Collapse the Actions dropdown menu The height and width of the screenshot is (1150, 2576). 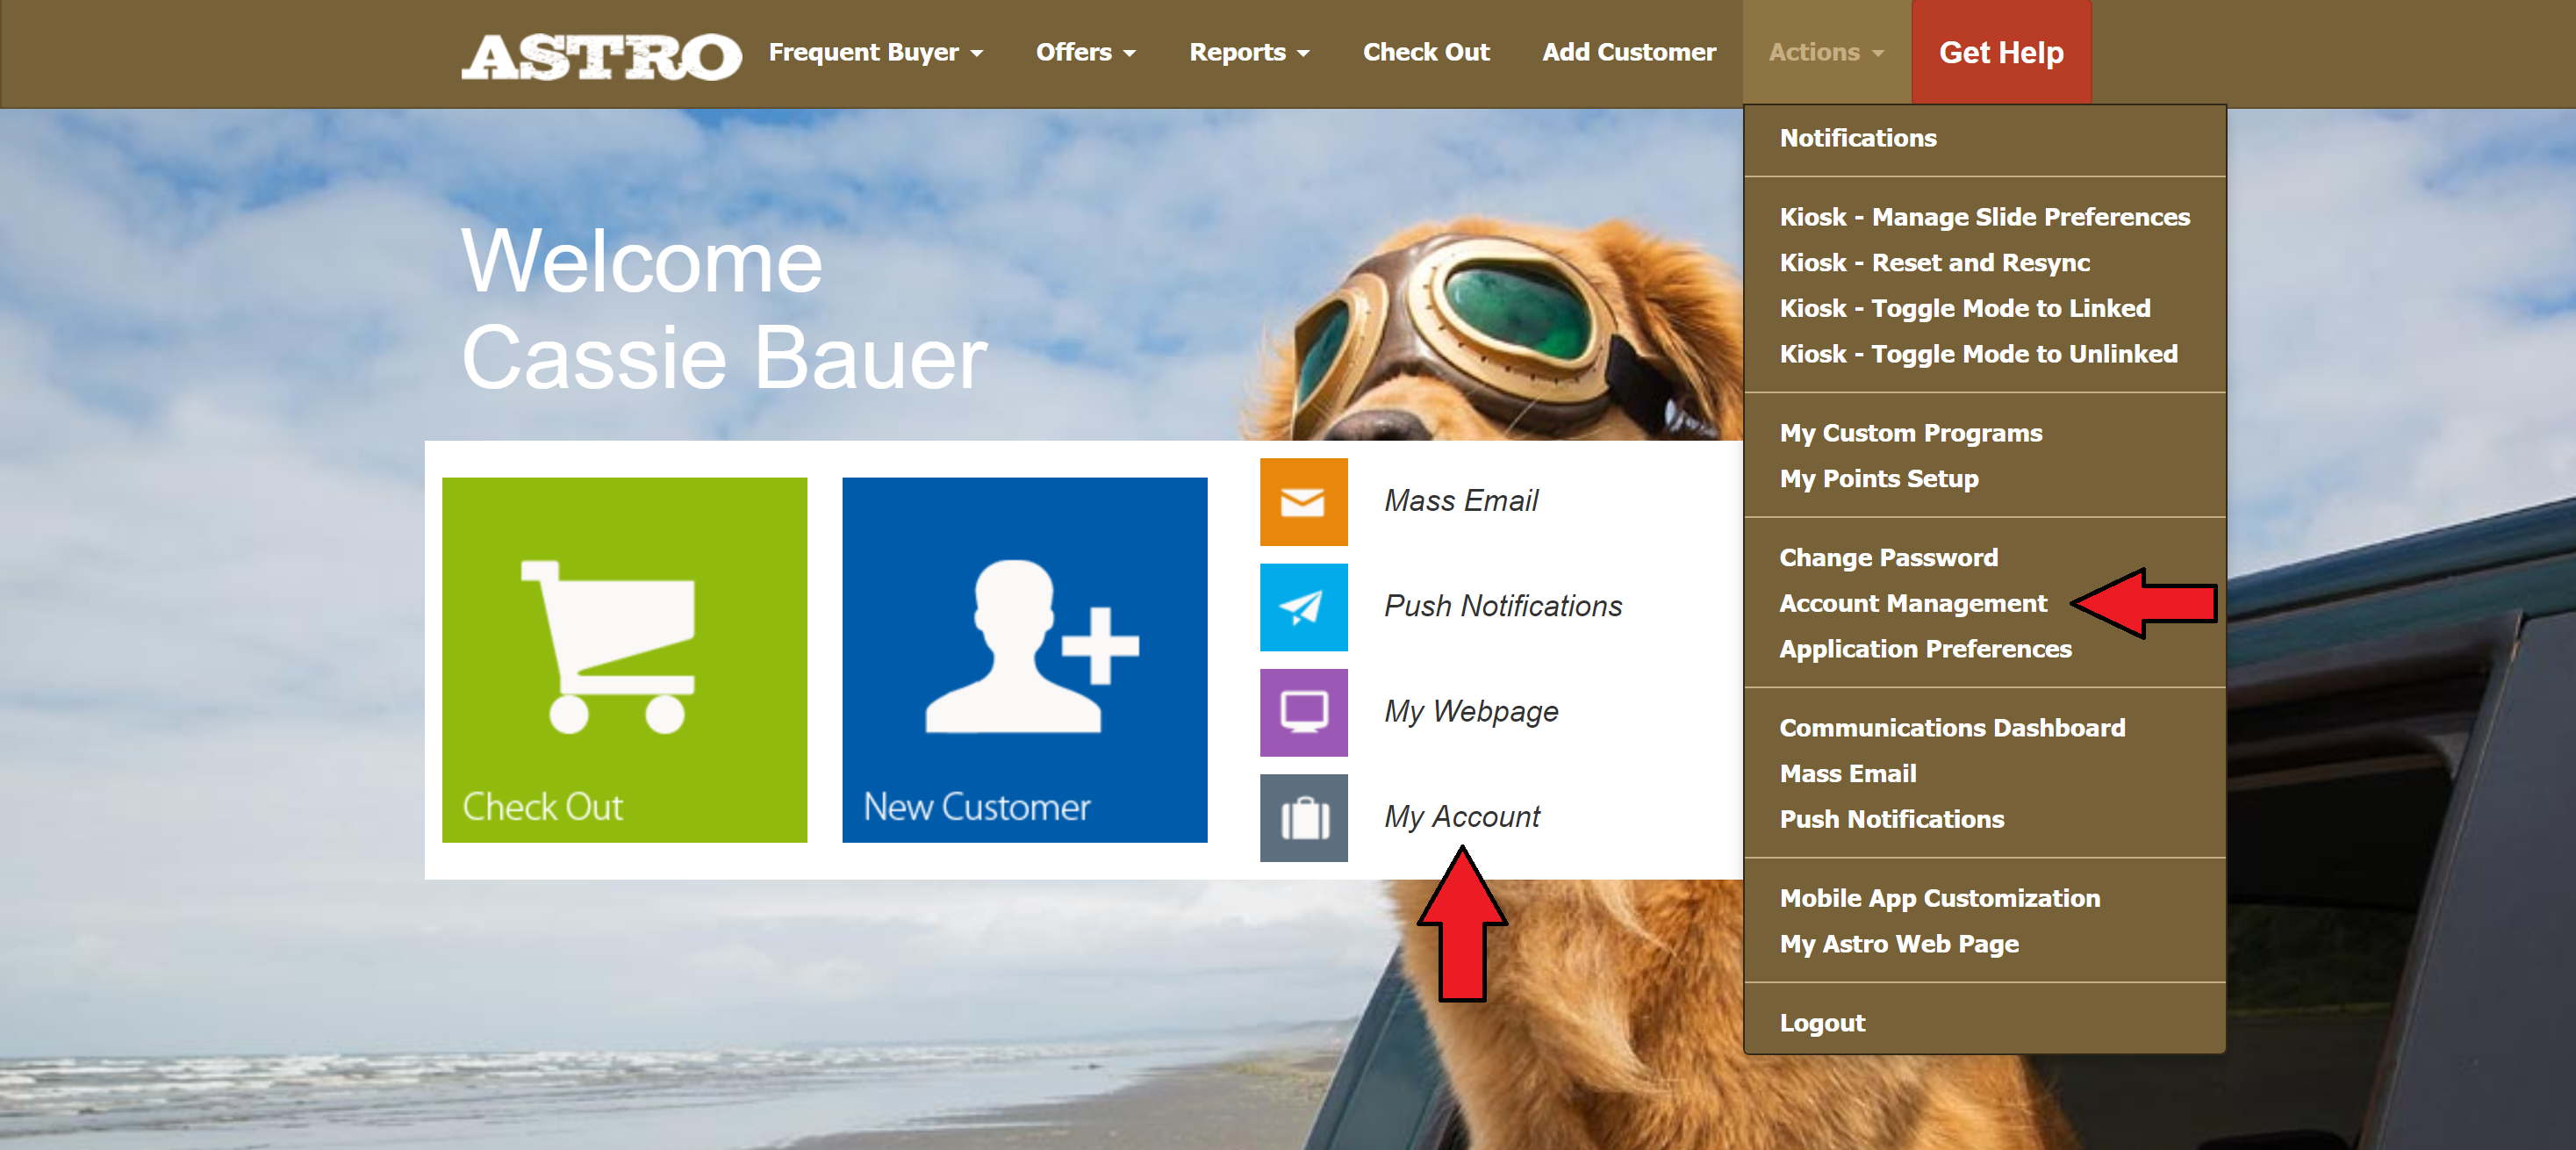coord(1825,52)
